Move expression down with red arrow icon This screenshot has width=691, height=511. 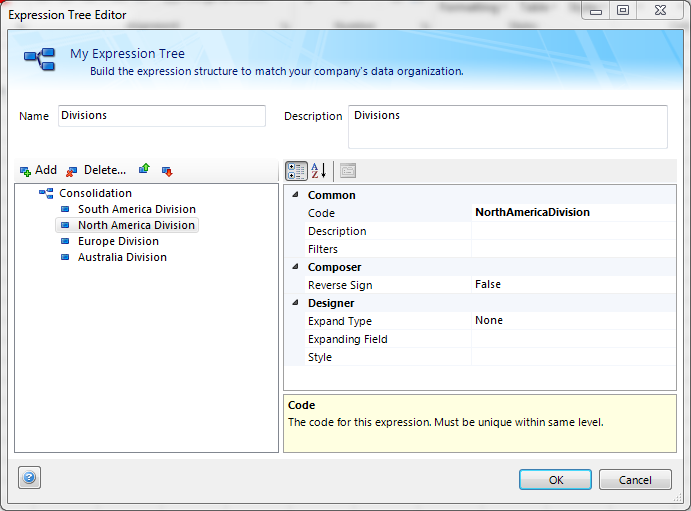tap(167, 171)
